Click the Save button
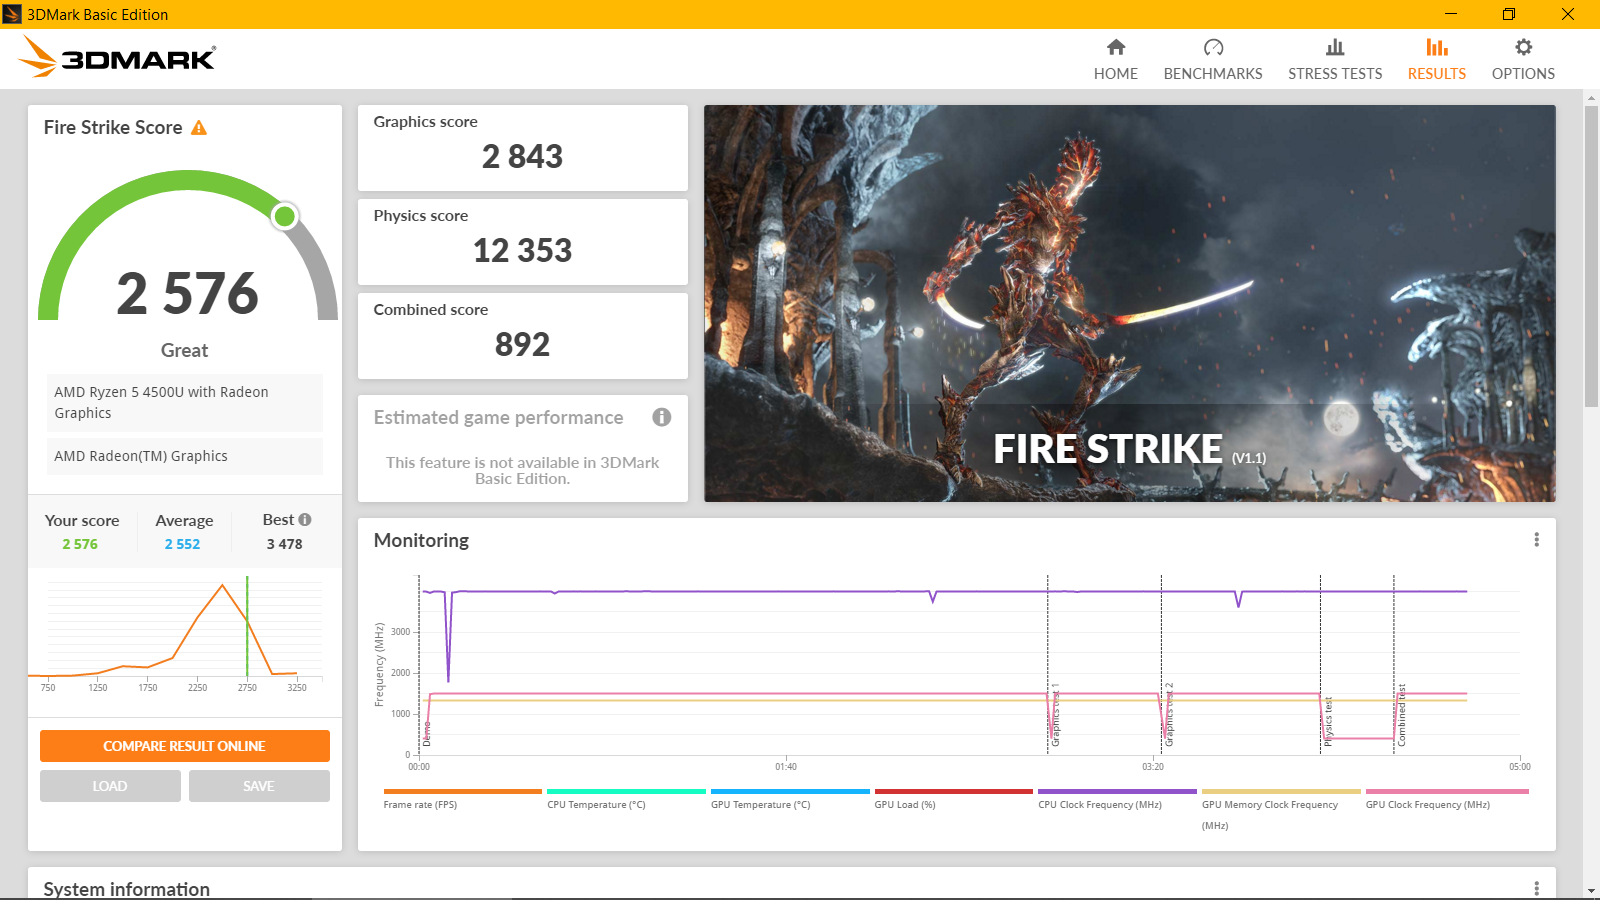Screen dimensions: 1600x900 (259, 786)
